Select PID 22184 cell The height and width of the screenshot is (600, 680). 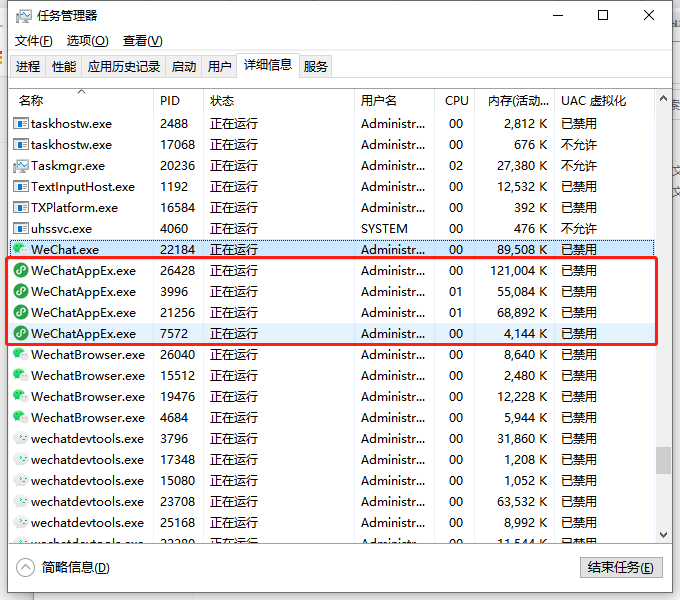[177, 250]
